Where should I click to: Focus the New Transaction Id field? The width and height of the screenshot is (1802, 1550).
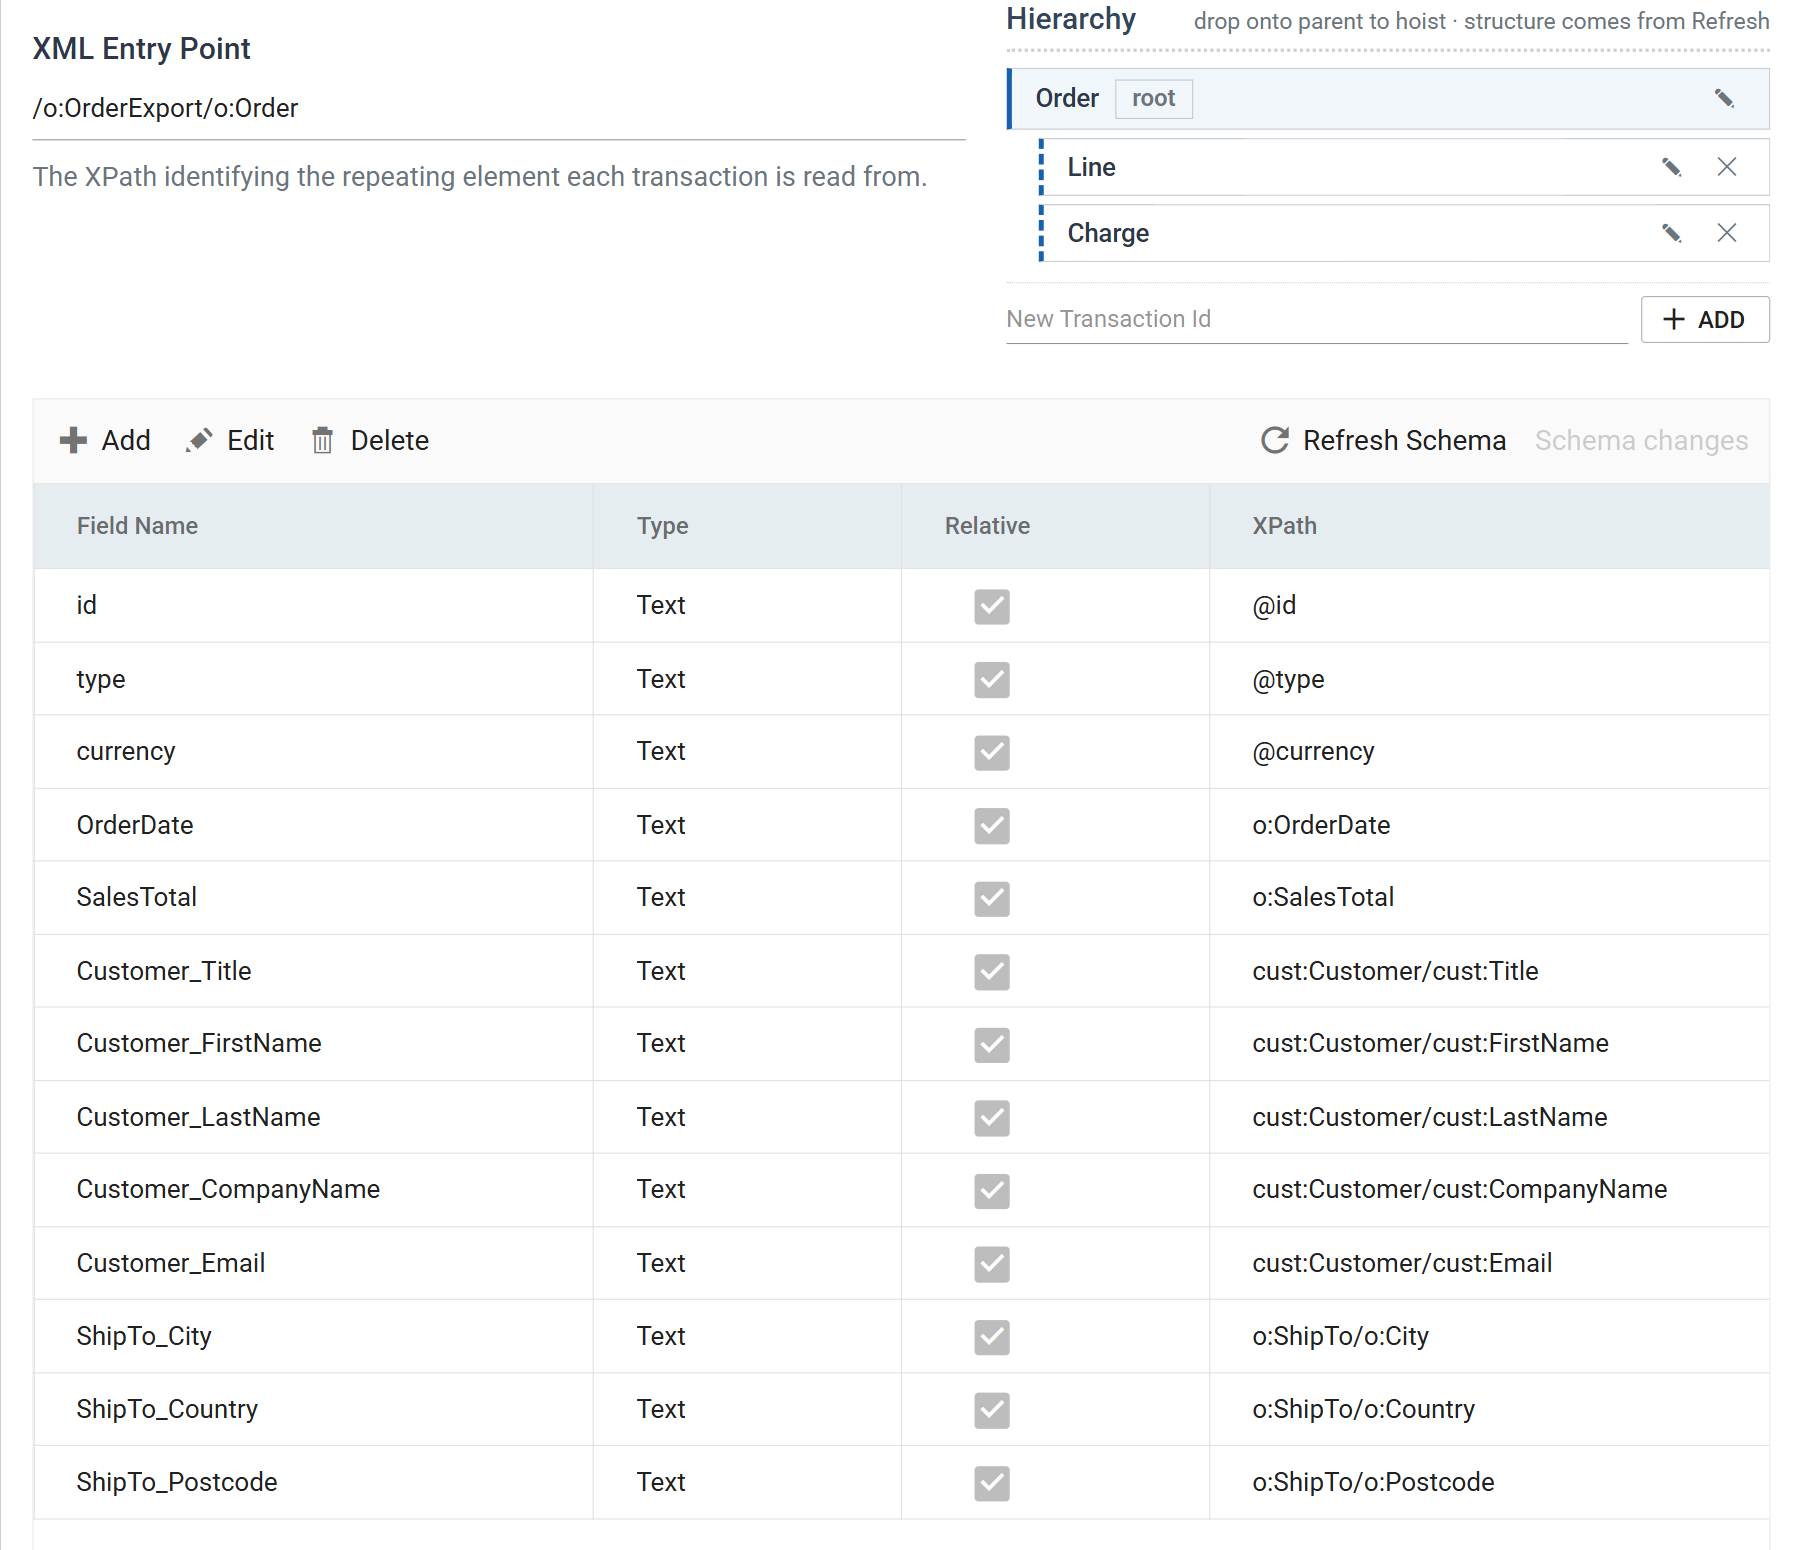[1316, 320]
